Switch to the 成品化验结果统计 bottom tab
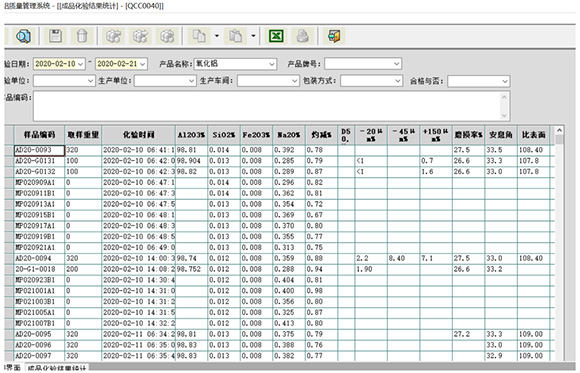The width and height of the screenshot is (580, 373). click(x=57, y=368)
